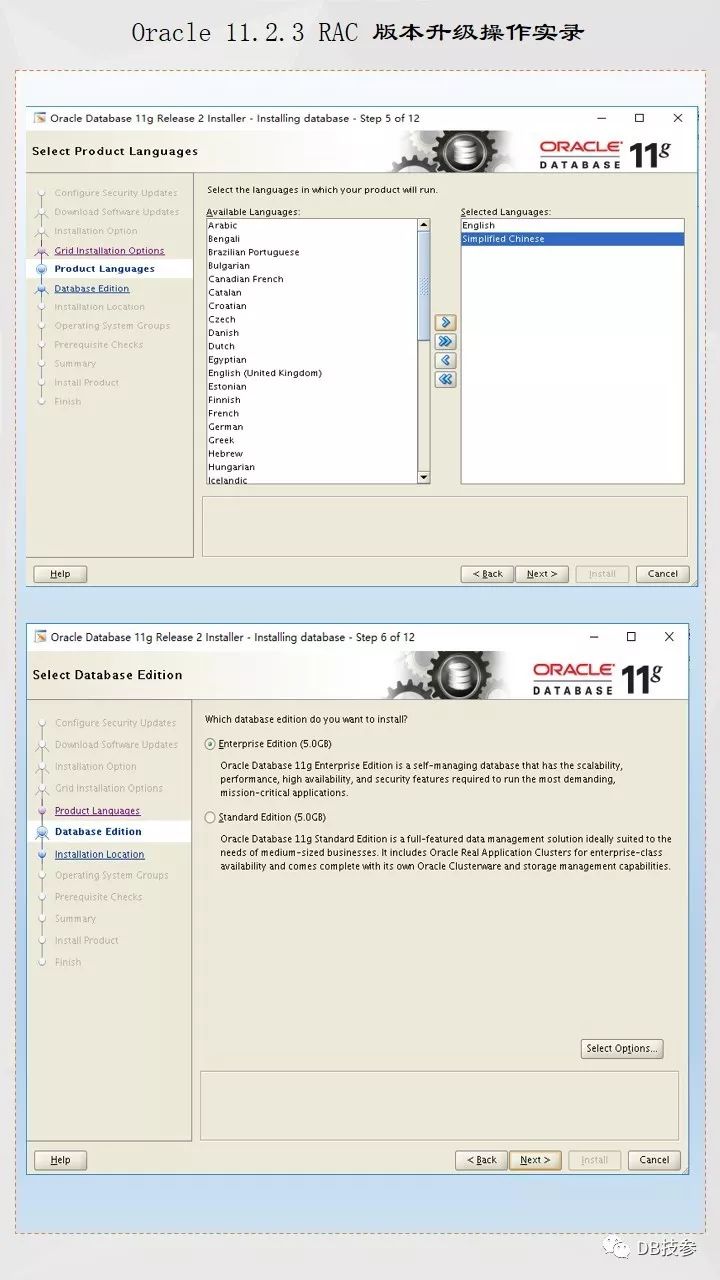Click scroll-up arrow of Available Languages list
Viewport: 720px width, 1280px height.
[424, 226]
